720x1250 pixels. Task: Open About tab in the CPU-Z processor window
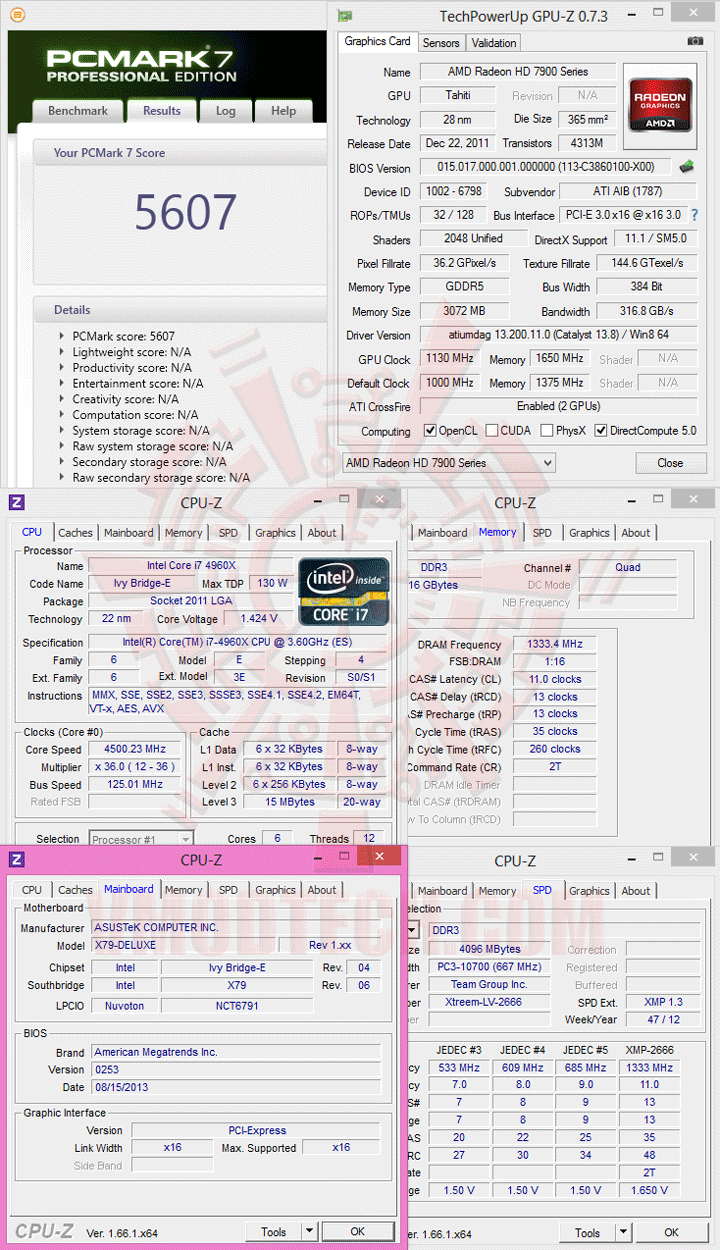pyautogui.click(x=322, y=533)
